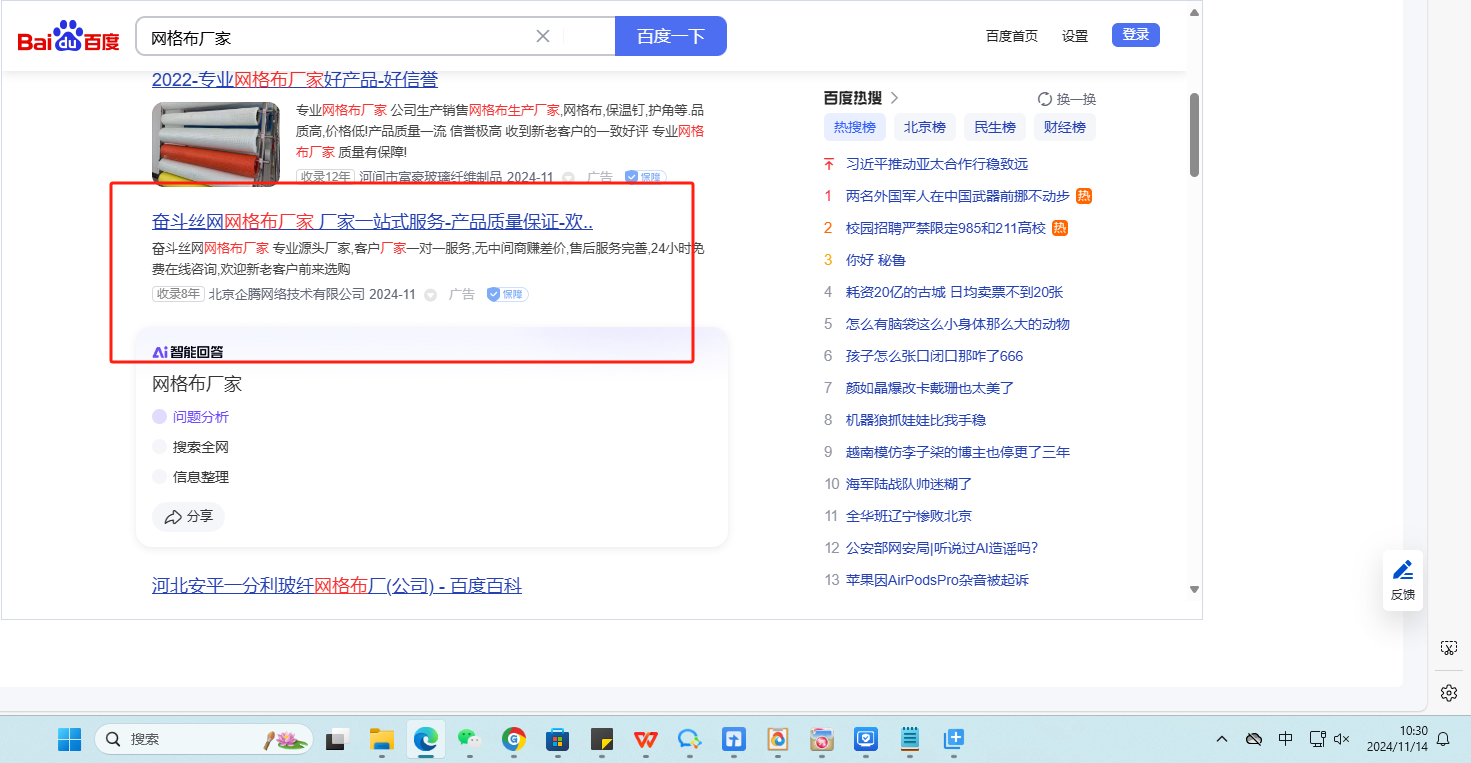Open WeChat from the taskbar

(x=469, y=739)
